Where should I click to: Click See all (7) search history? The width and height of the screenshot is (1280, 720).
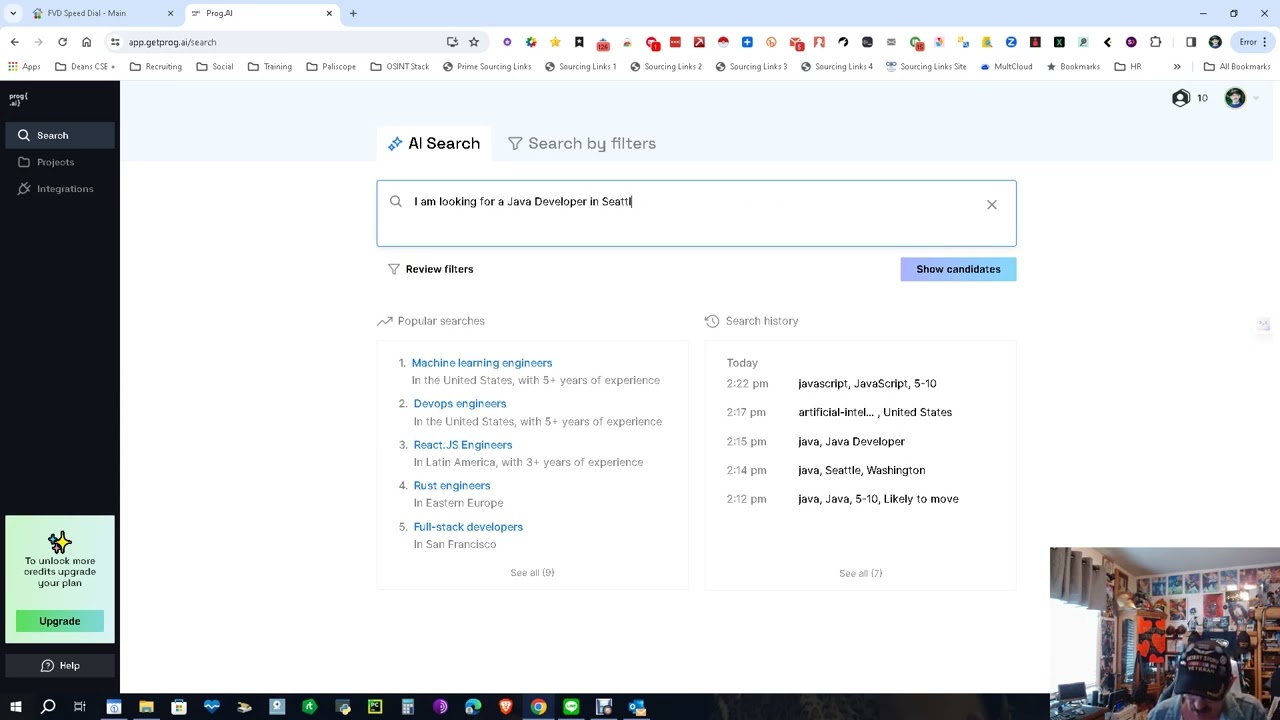pos(860,574)
